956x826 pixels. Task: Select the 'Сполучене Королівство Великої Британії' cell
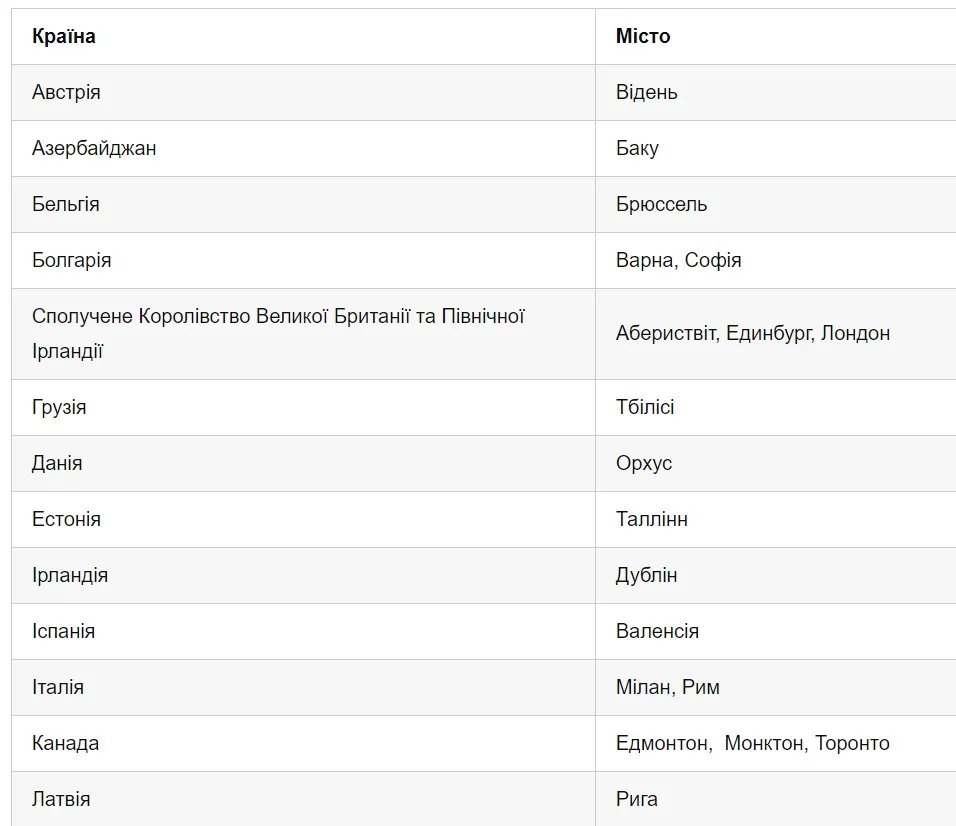point(278,333)
